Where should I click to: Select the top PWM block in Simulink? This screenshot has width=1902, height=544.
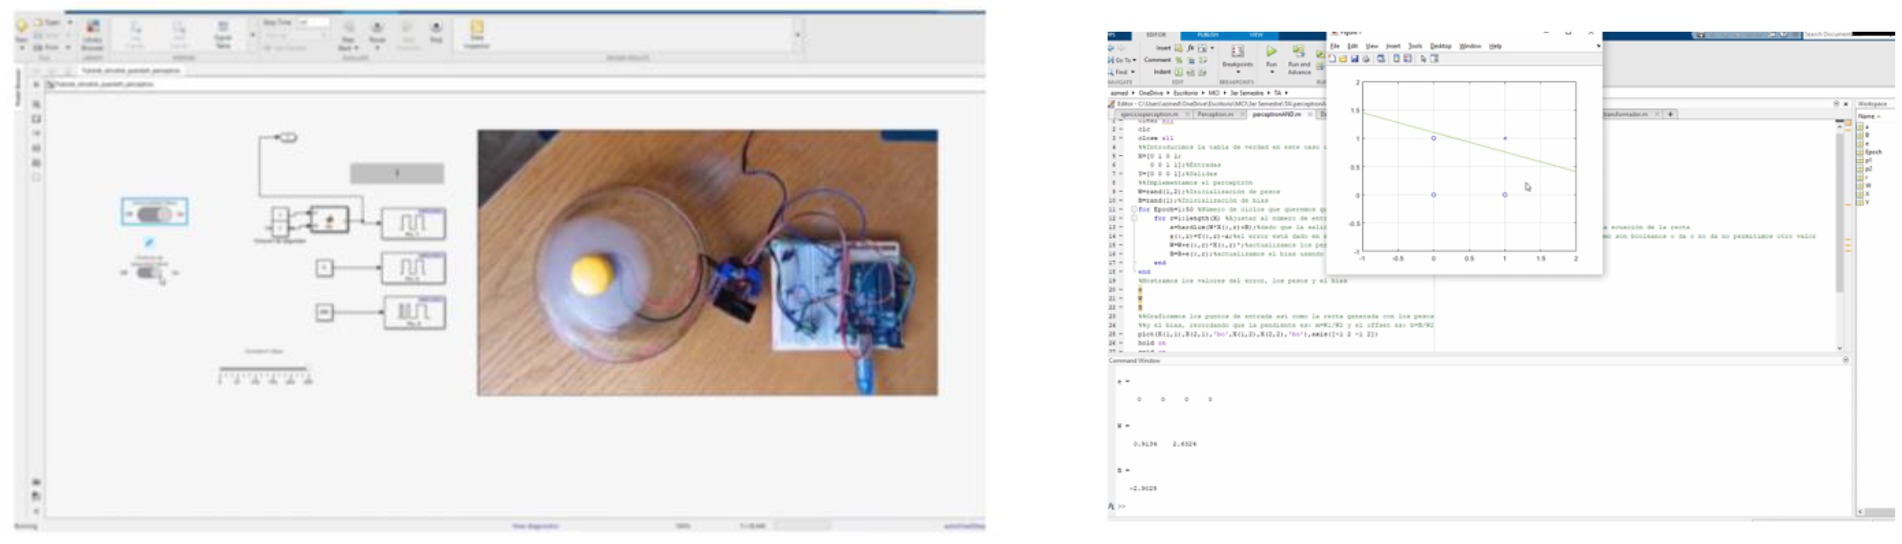tap(413, 223)
